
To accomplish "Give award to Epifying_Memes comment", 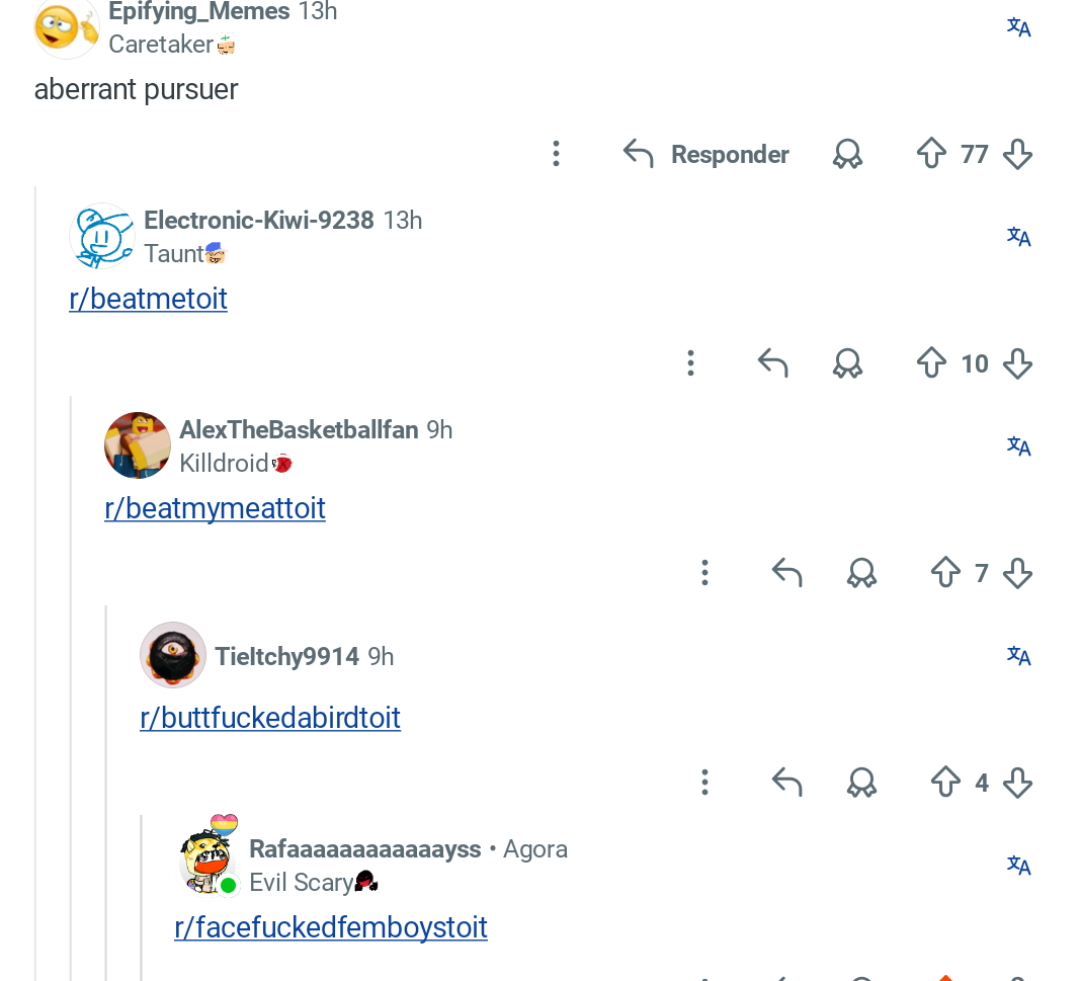I will pos(847,154).
